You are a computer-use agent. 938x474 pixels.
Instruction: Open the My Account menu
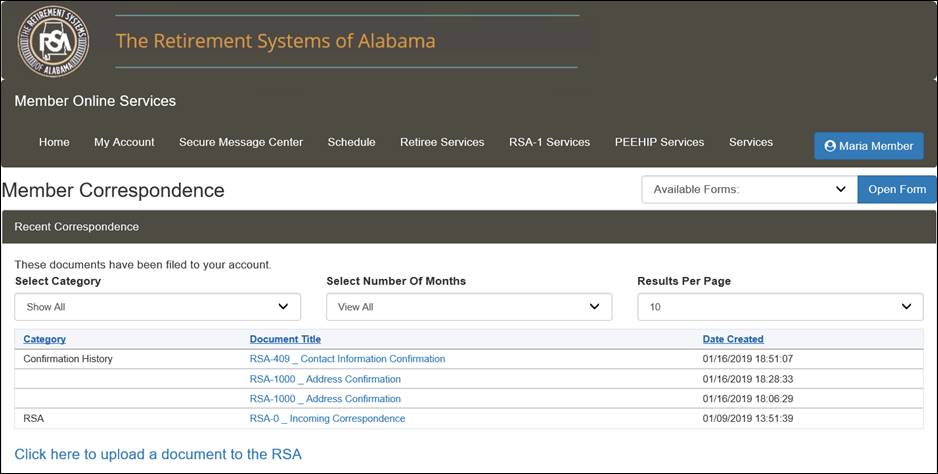(x=124, y=142)
